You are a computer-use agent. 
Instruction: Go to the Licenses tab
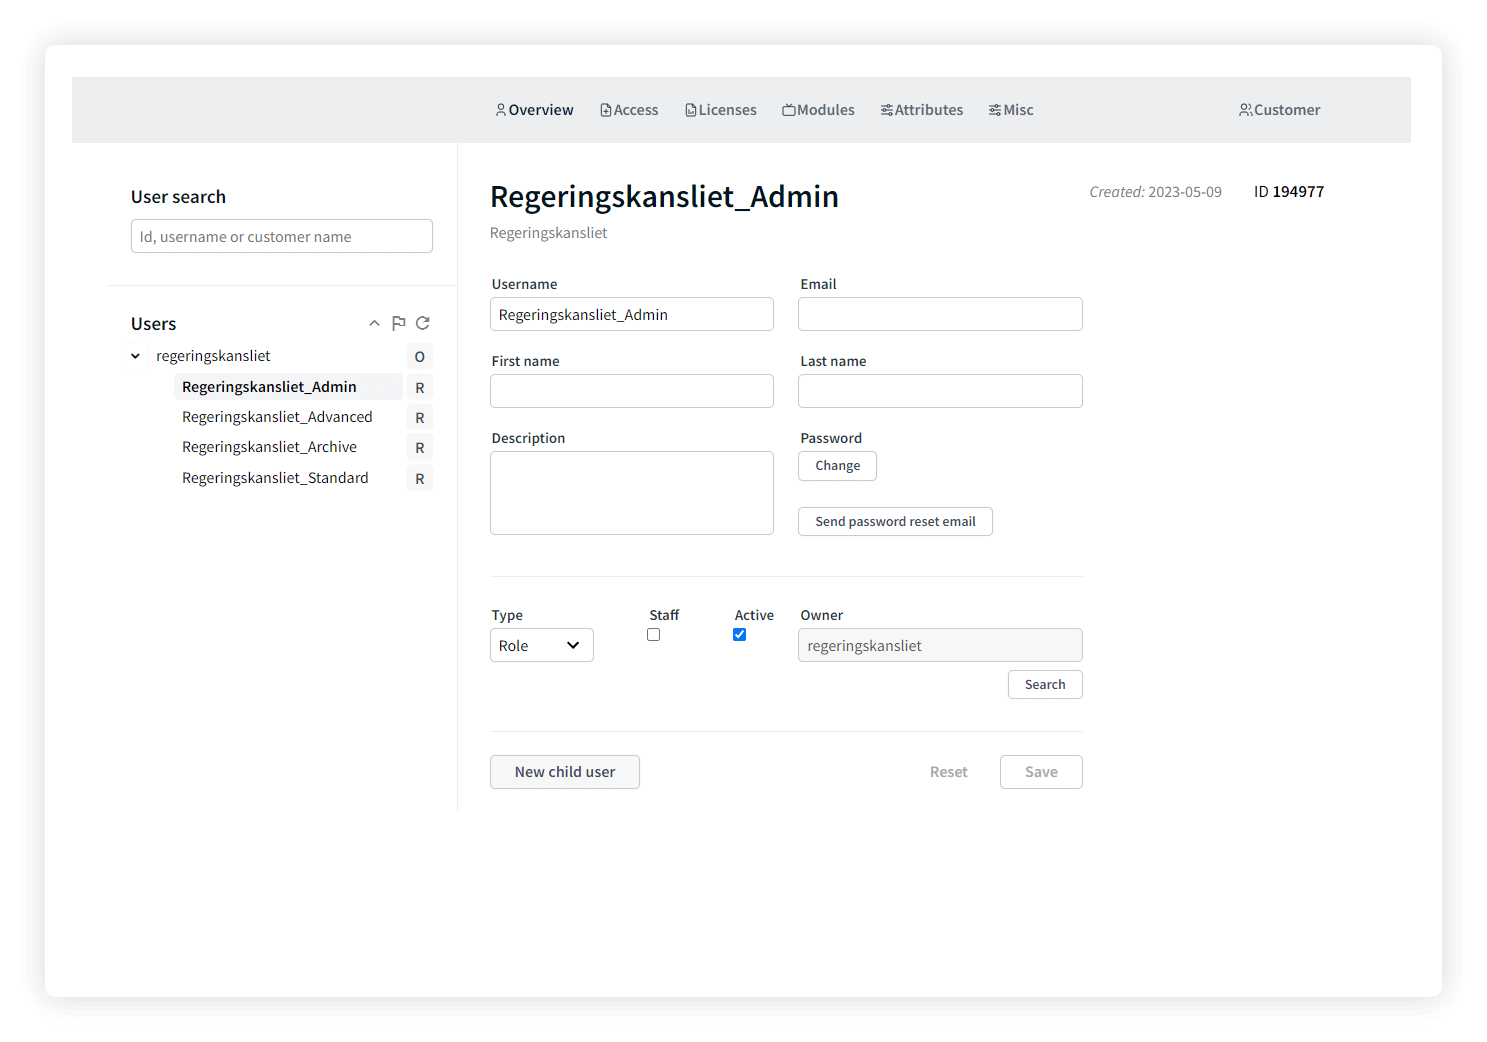pyautogui.click(x=721, y=110)
